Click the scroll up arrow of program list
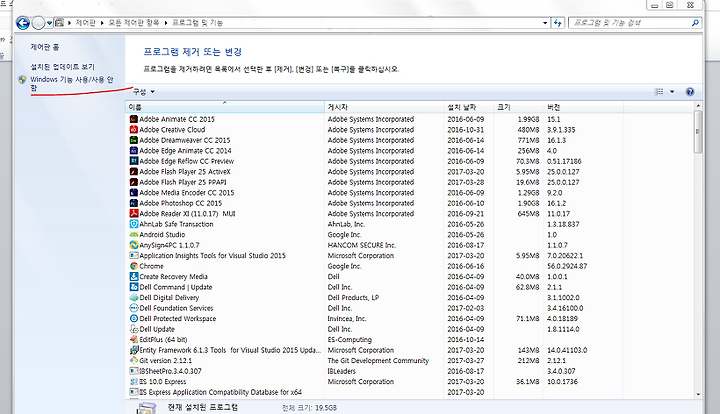 (698, 106)
